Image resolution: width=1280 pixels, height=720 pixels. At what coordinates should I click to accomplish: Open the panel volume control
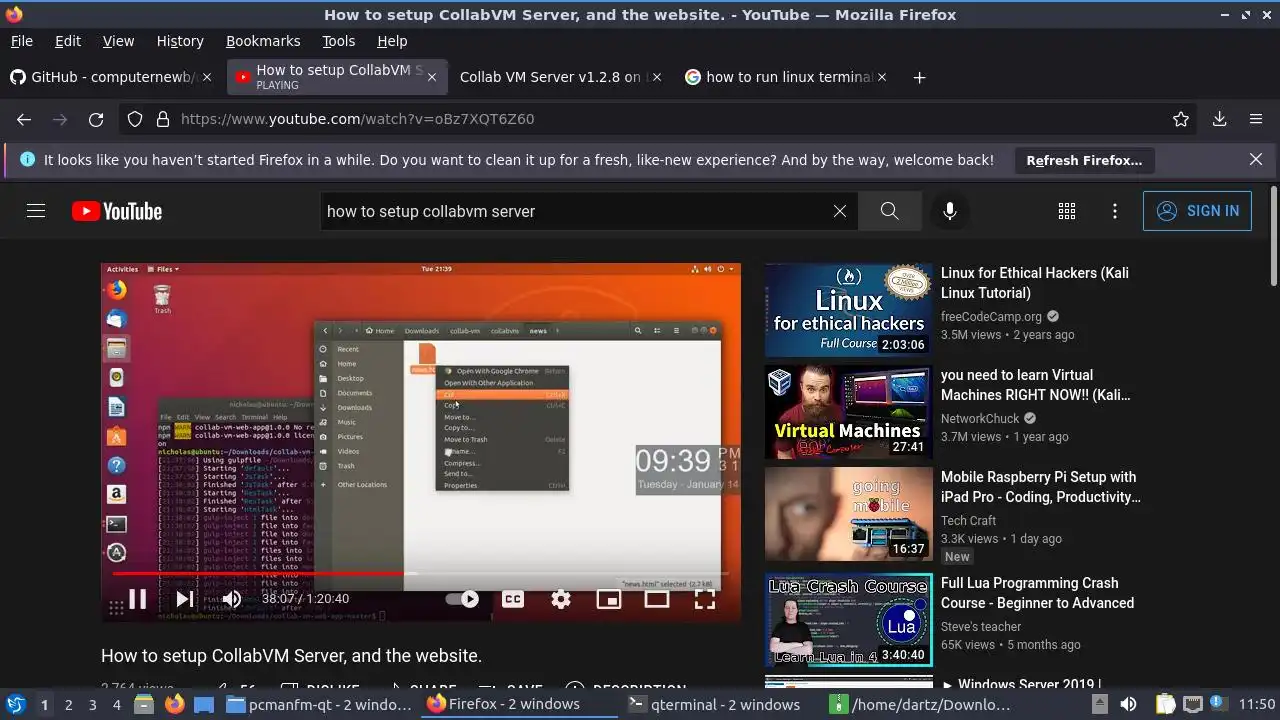pyautogui.click(x=1128, y=704)
